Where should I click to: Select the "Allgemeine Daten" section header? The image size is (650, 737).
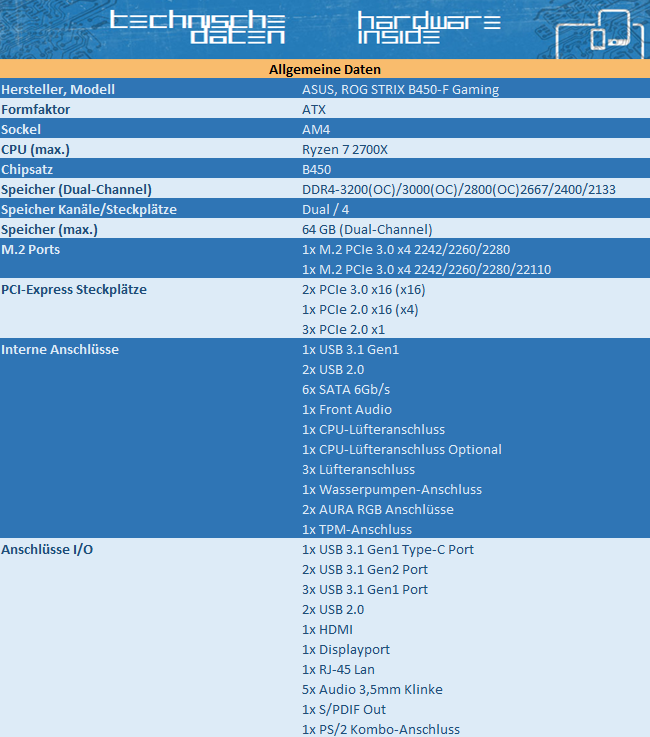325,69
